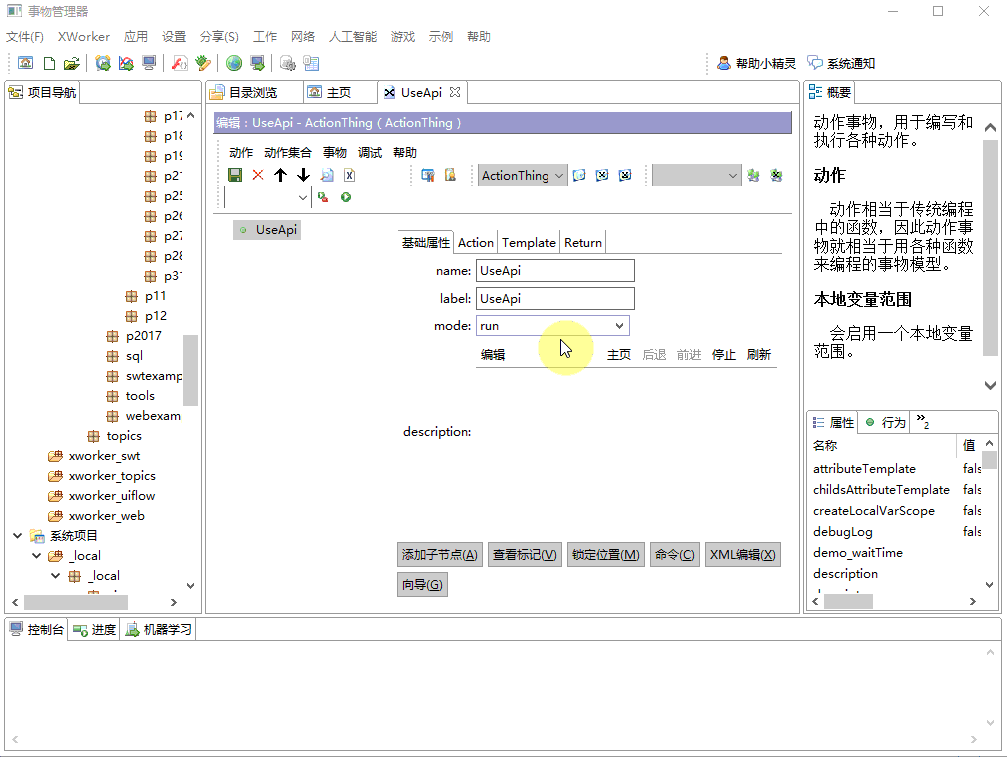Viewport: 1007px width, 757px height.
Task: Open the XWorker menu
Action: click(84, 37)
